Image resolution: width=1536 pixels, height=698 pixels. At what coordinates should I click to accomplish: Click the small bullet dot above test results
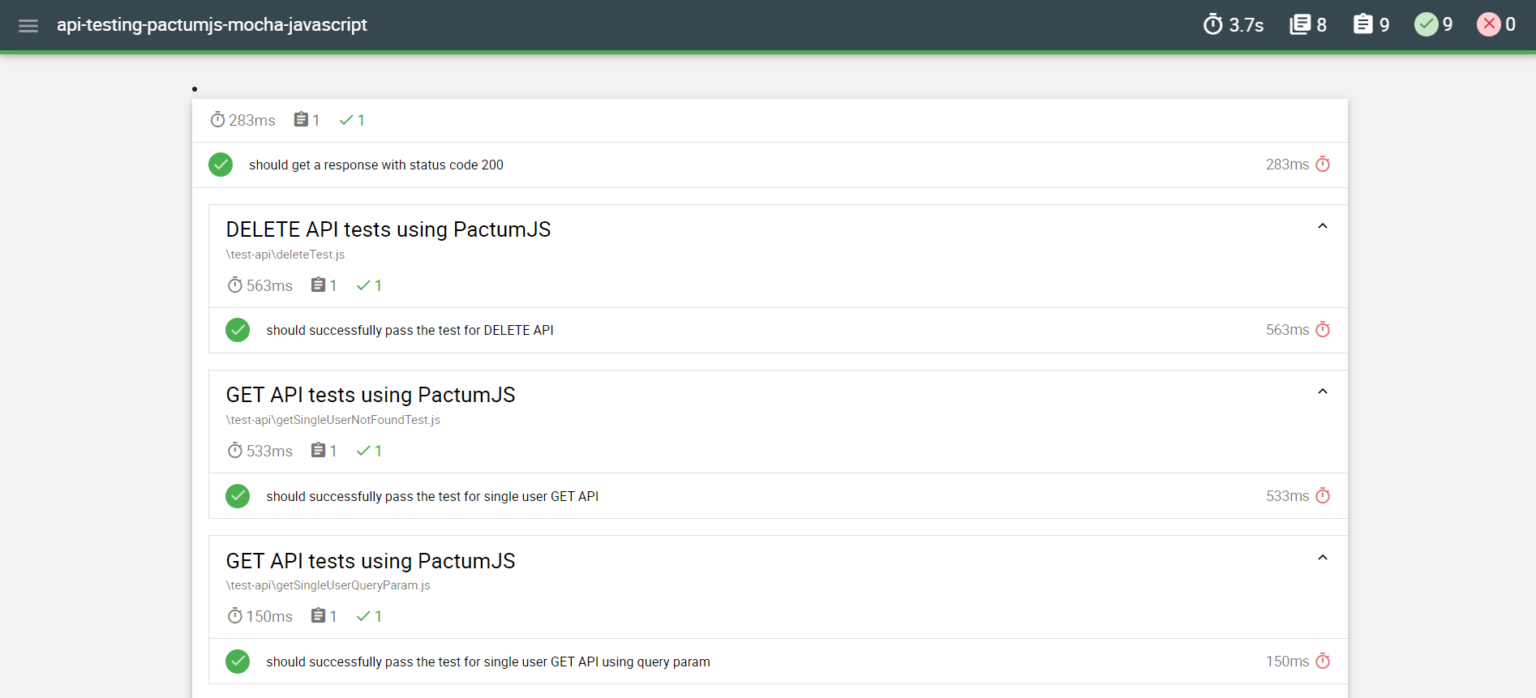pos(195,89)
